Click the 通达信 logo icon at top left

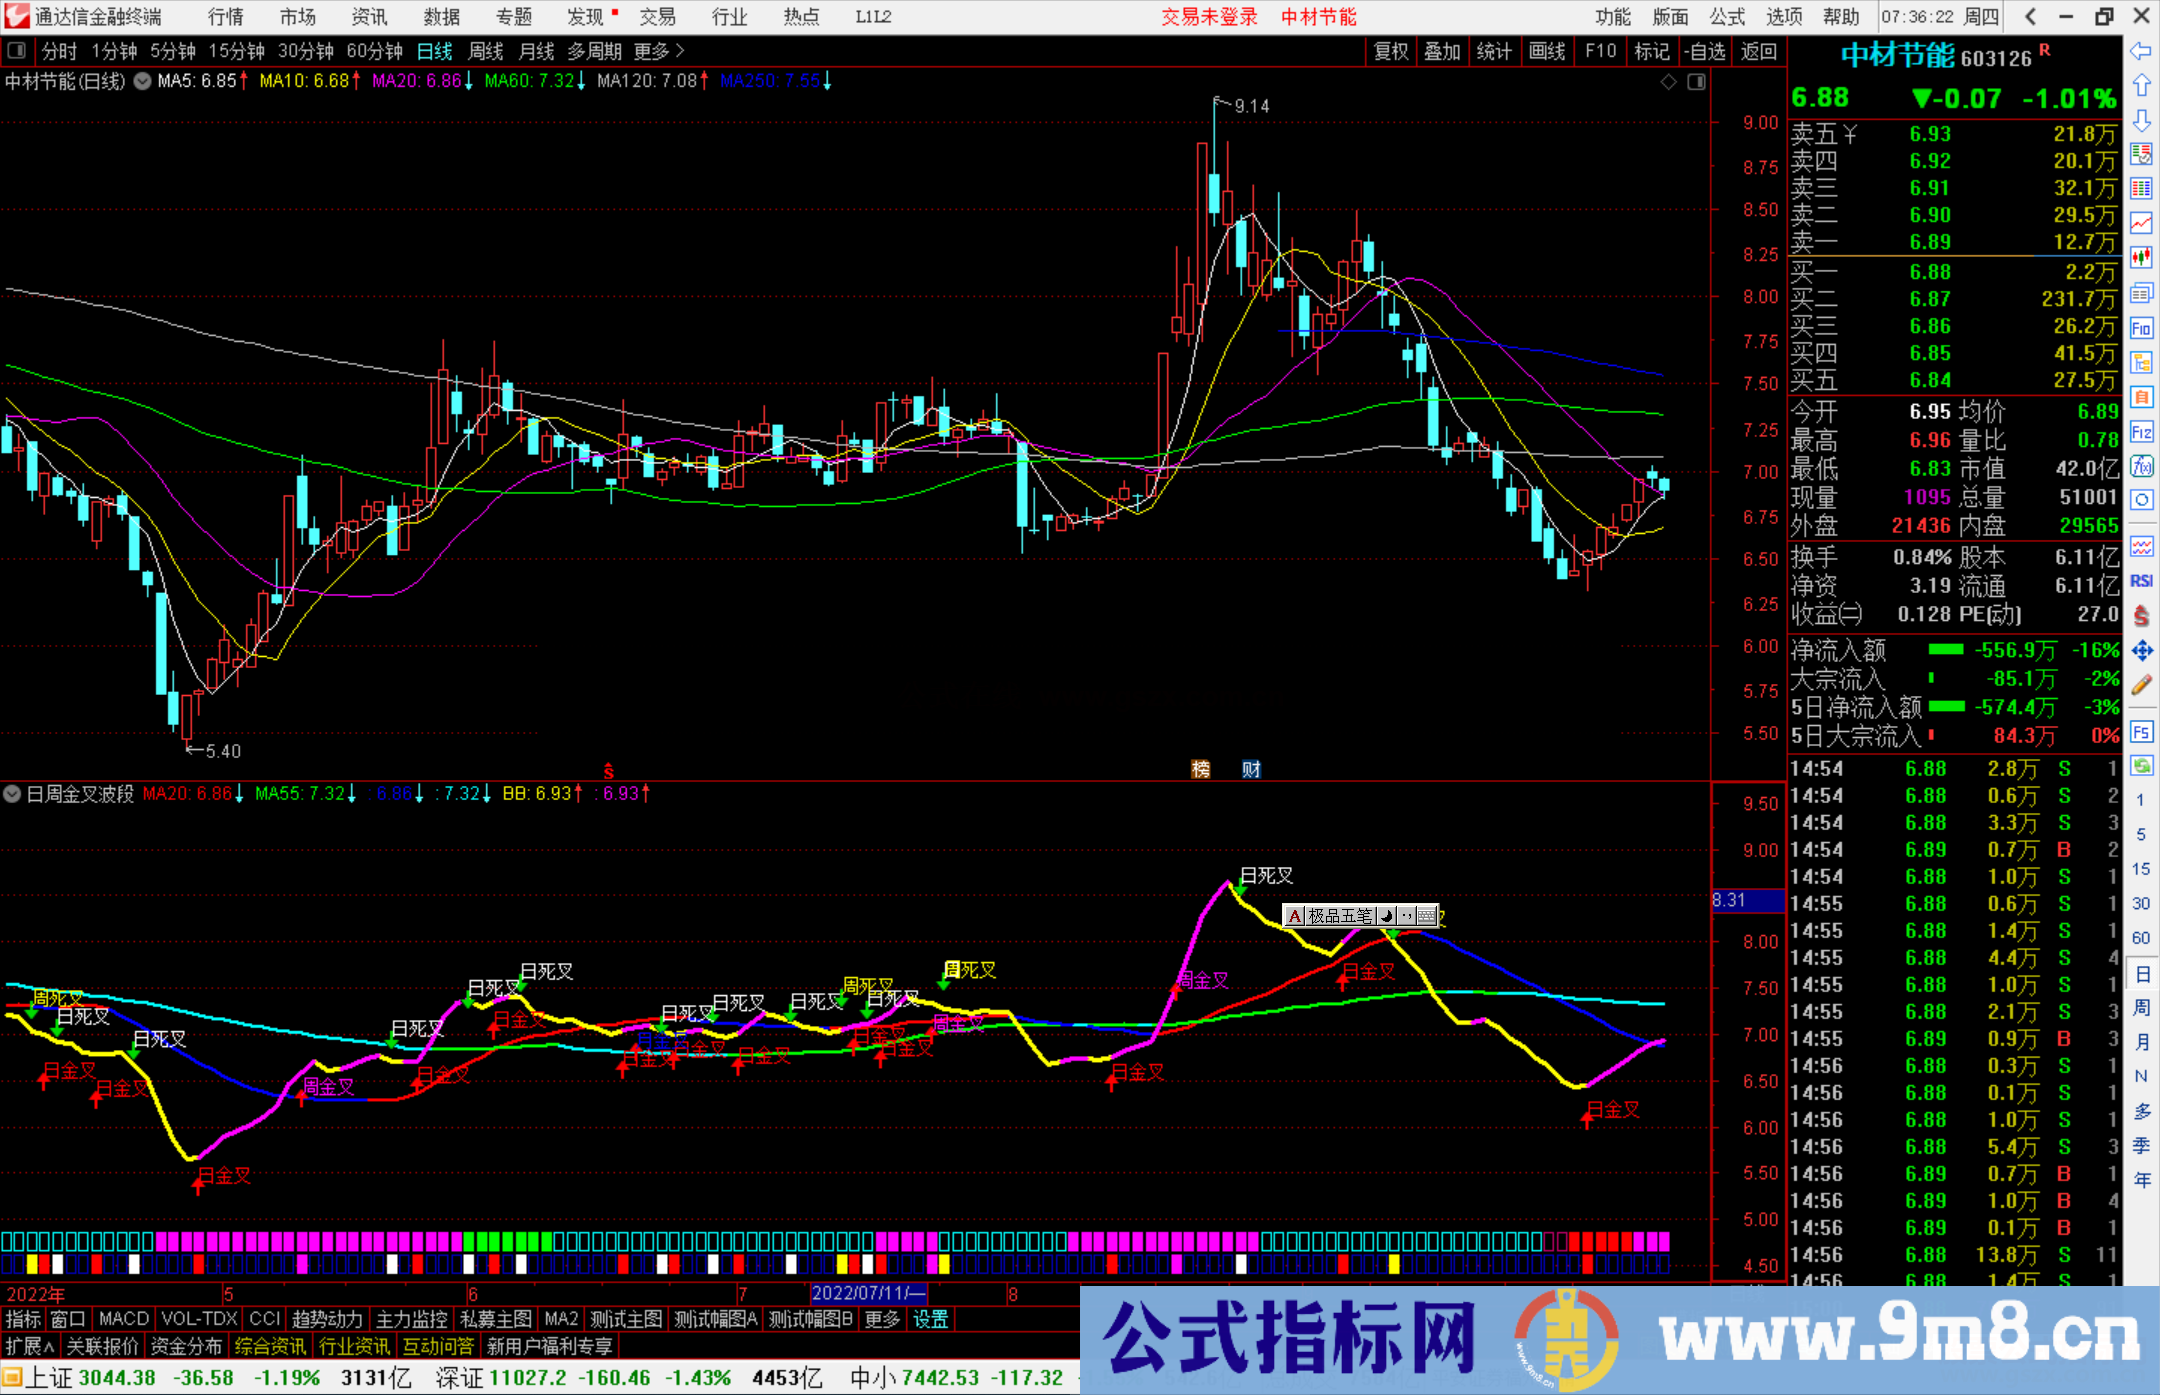[16, 16]
